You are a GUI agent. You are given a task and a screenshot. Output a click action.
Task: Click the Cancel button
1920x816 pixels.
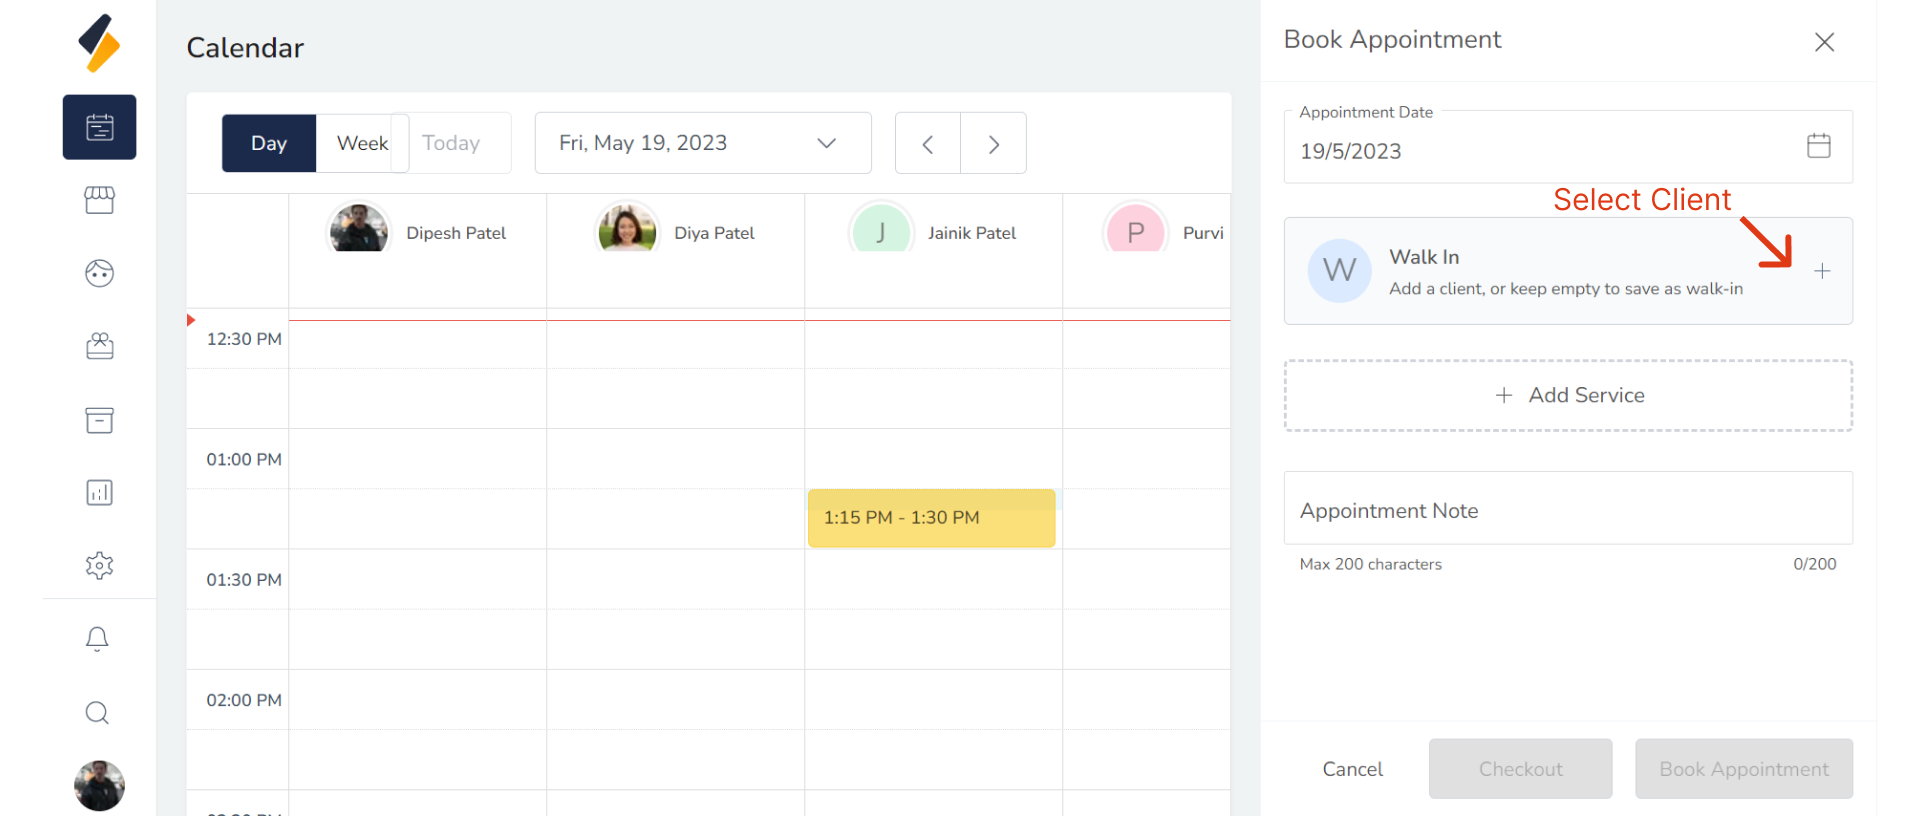(1352, 769)
